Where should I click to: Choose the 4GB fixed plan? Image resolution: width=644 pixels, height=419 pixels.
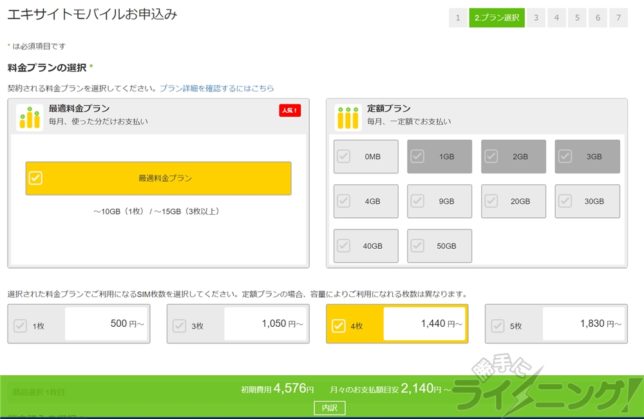(366, 201)
